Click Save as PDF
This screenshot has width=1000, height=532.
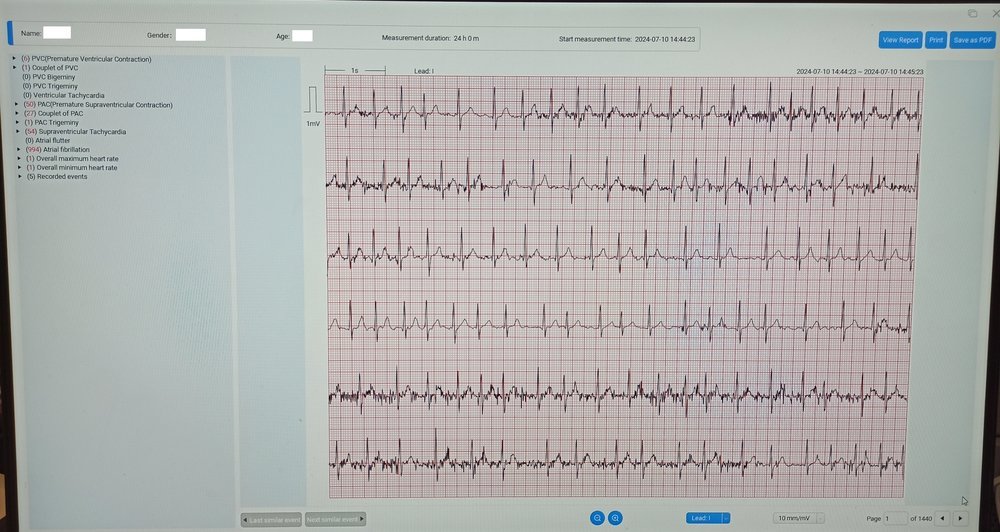(x=972, y=40)
